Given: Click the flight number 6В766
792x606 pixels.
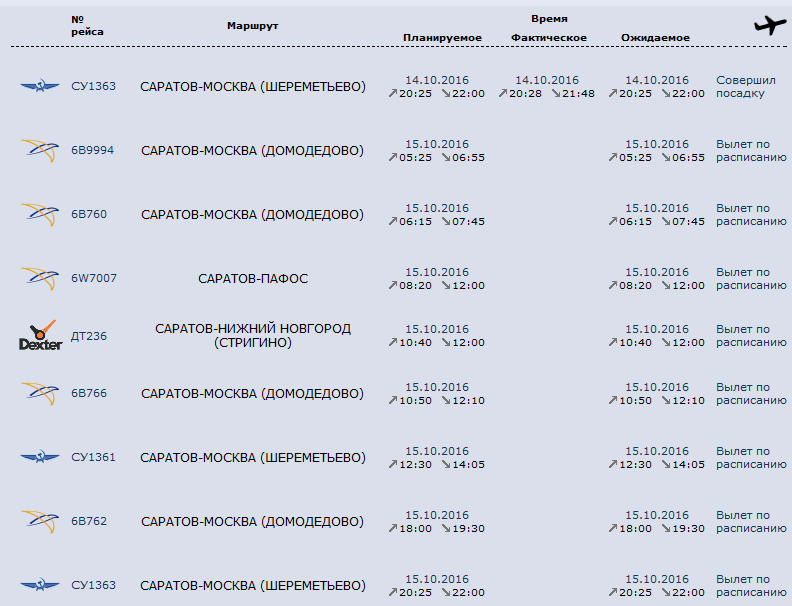Looking at the screenshot, I should coord(89,394).
